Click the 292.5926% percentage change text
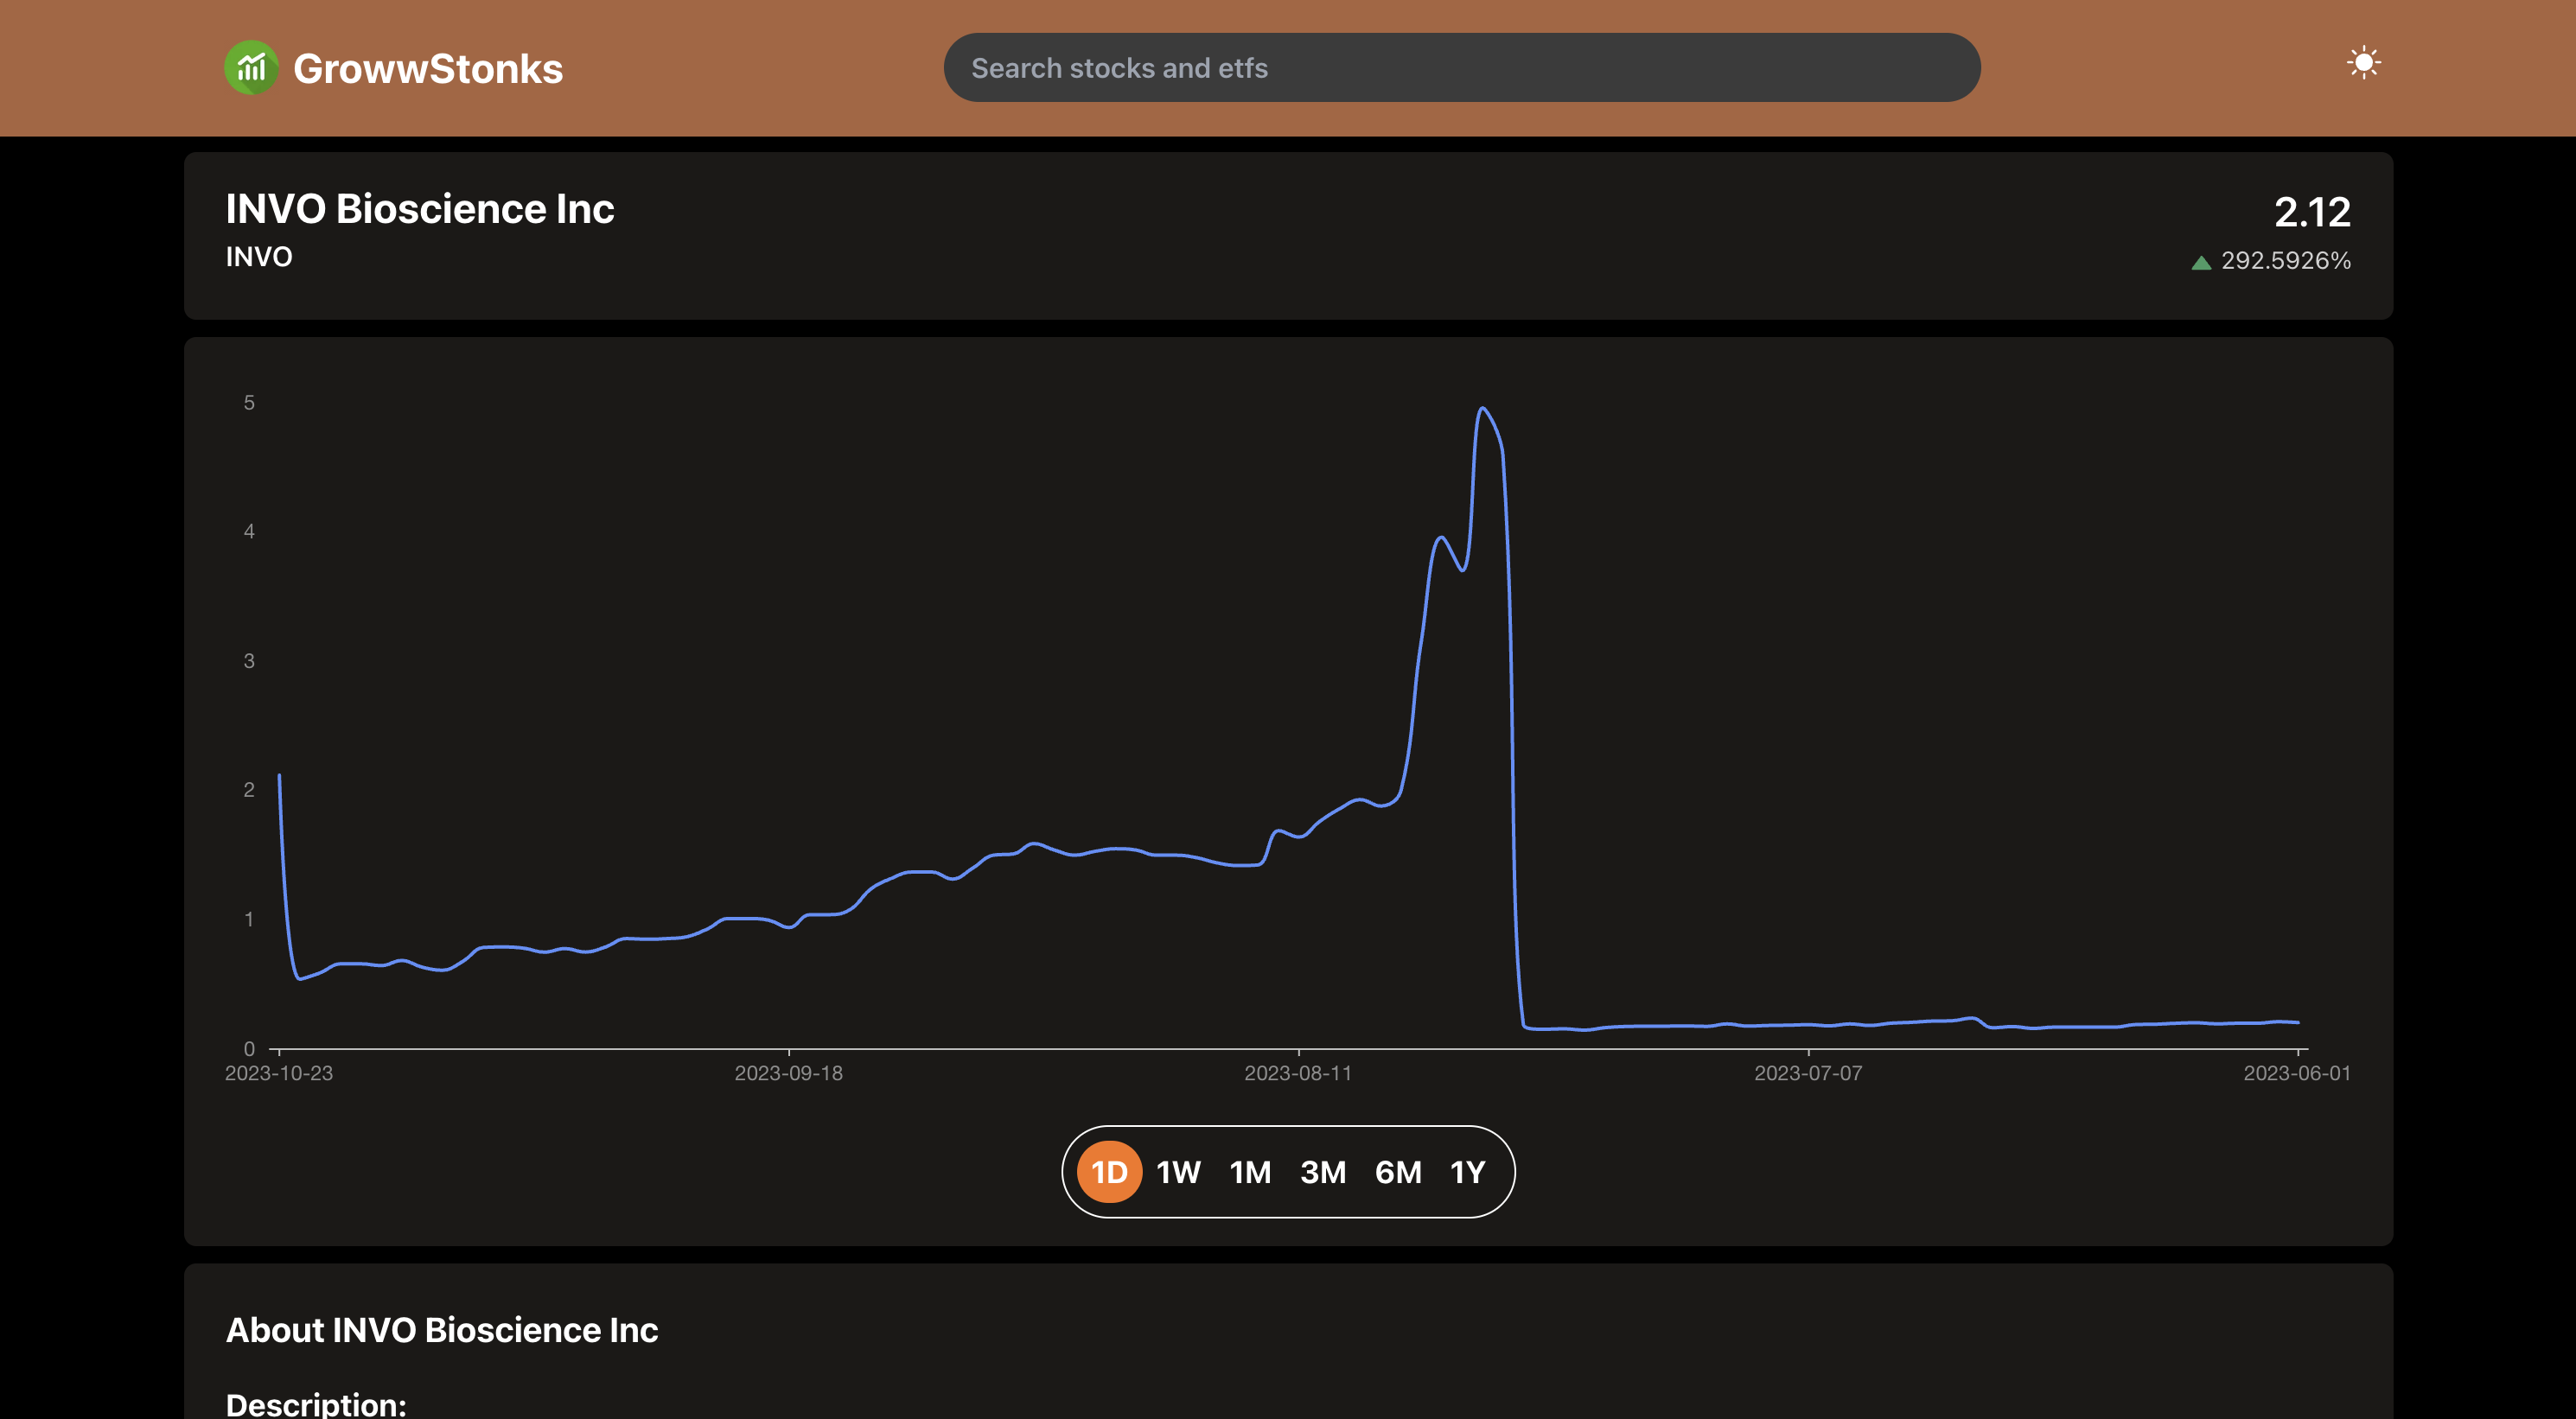 pos(2285,261)
